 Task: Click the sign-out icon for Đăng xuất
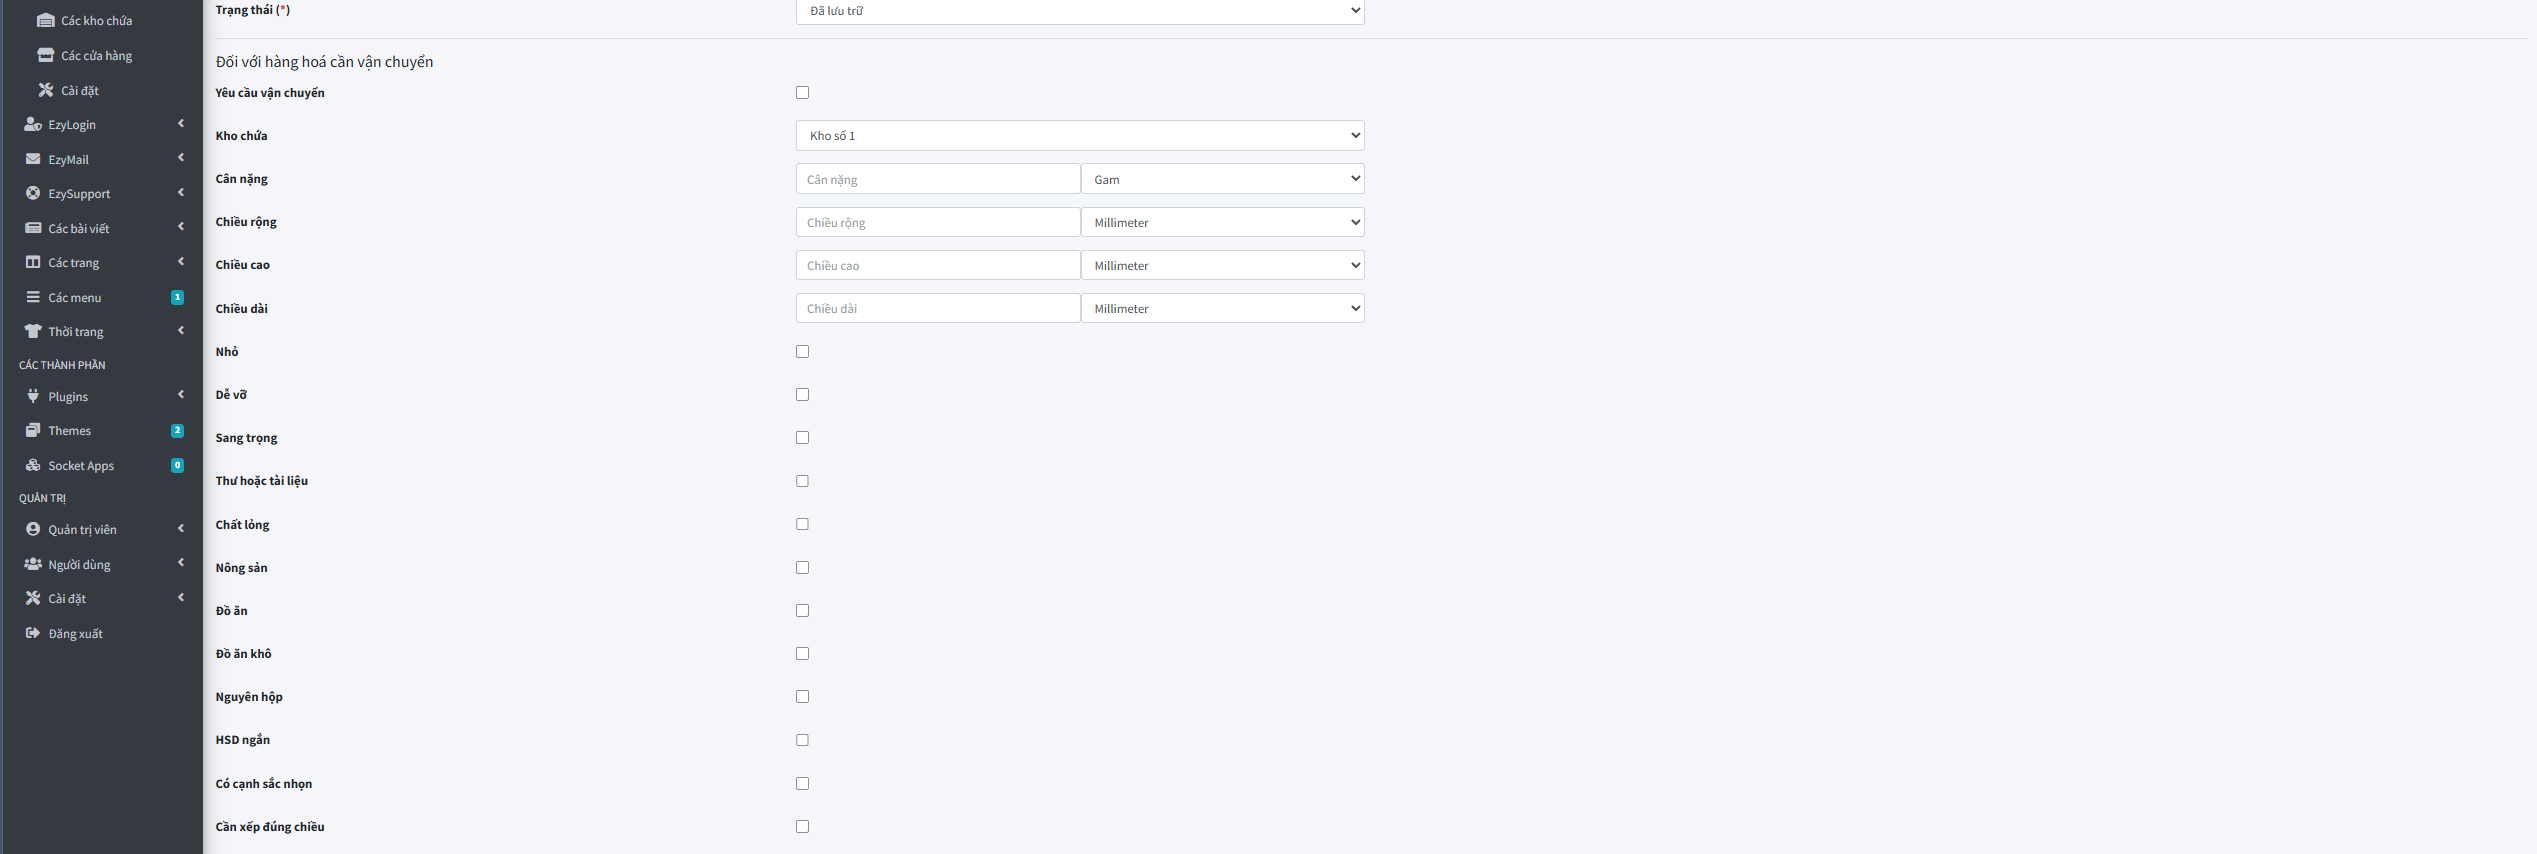(x=33, y=633)
